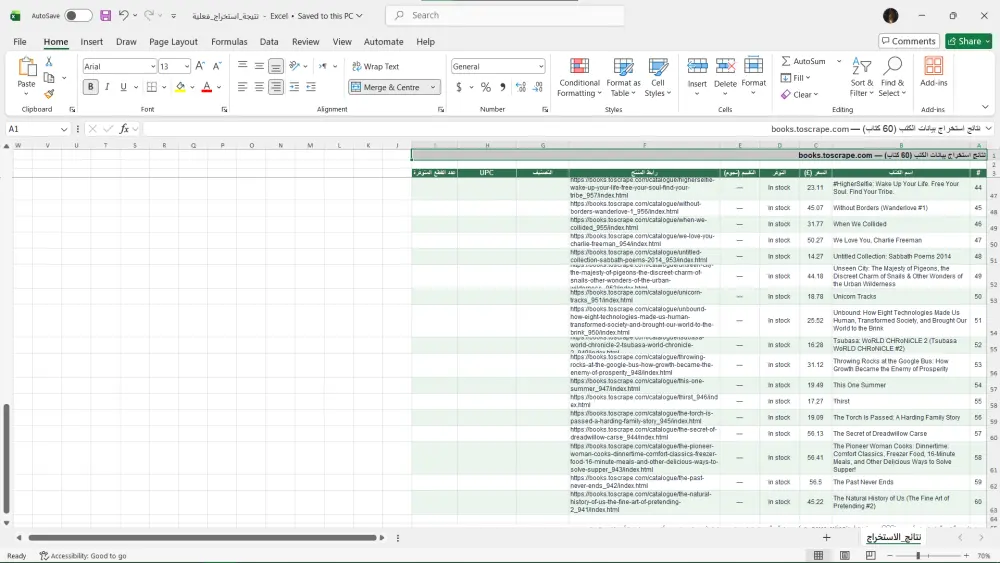Open Format cells menu

point(754,76)
